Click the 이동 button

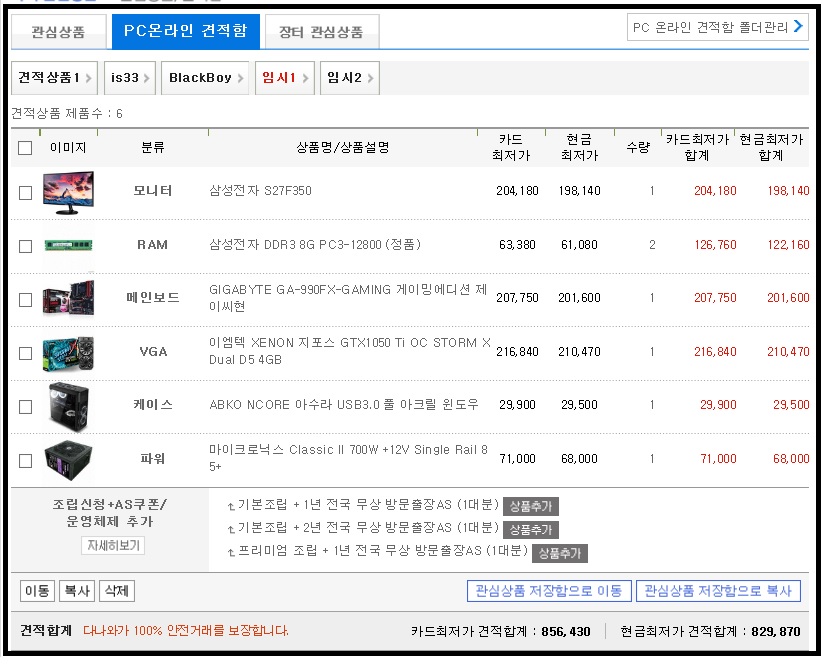pyautogui.click(x=36, y=592)
